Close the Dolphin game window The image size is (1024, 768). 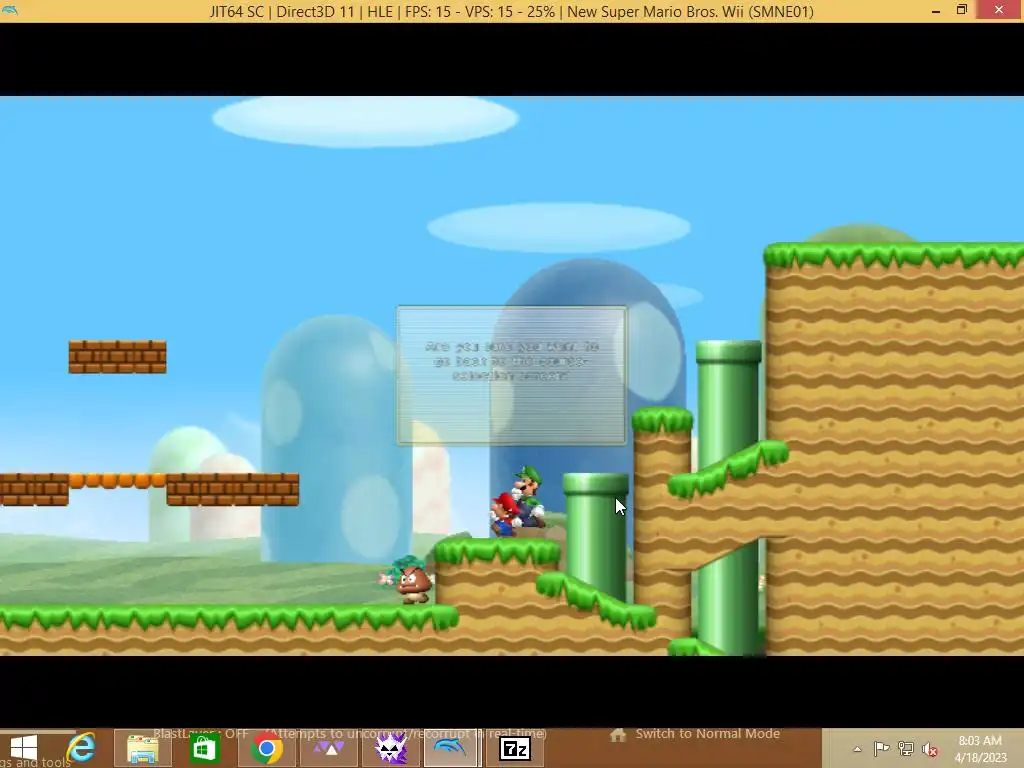point(999,10)
